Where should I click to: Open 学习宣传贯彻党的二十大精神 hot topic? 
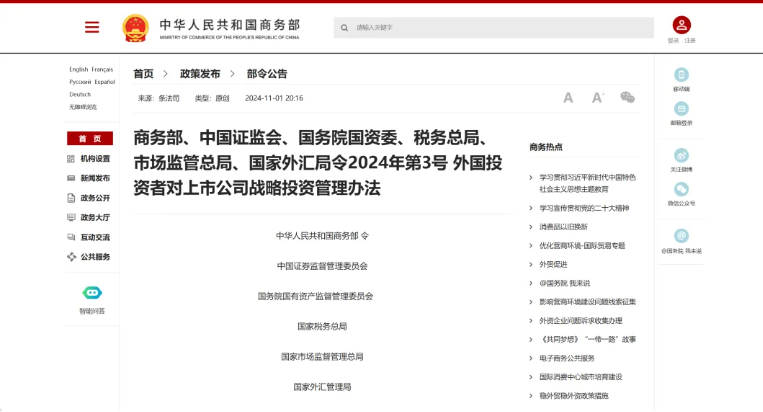[584, 208]
